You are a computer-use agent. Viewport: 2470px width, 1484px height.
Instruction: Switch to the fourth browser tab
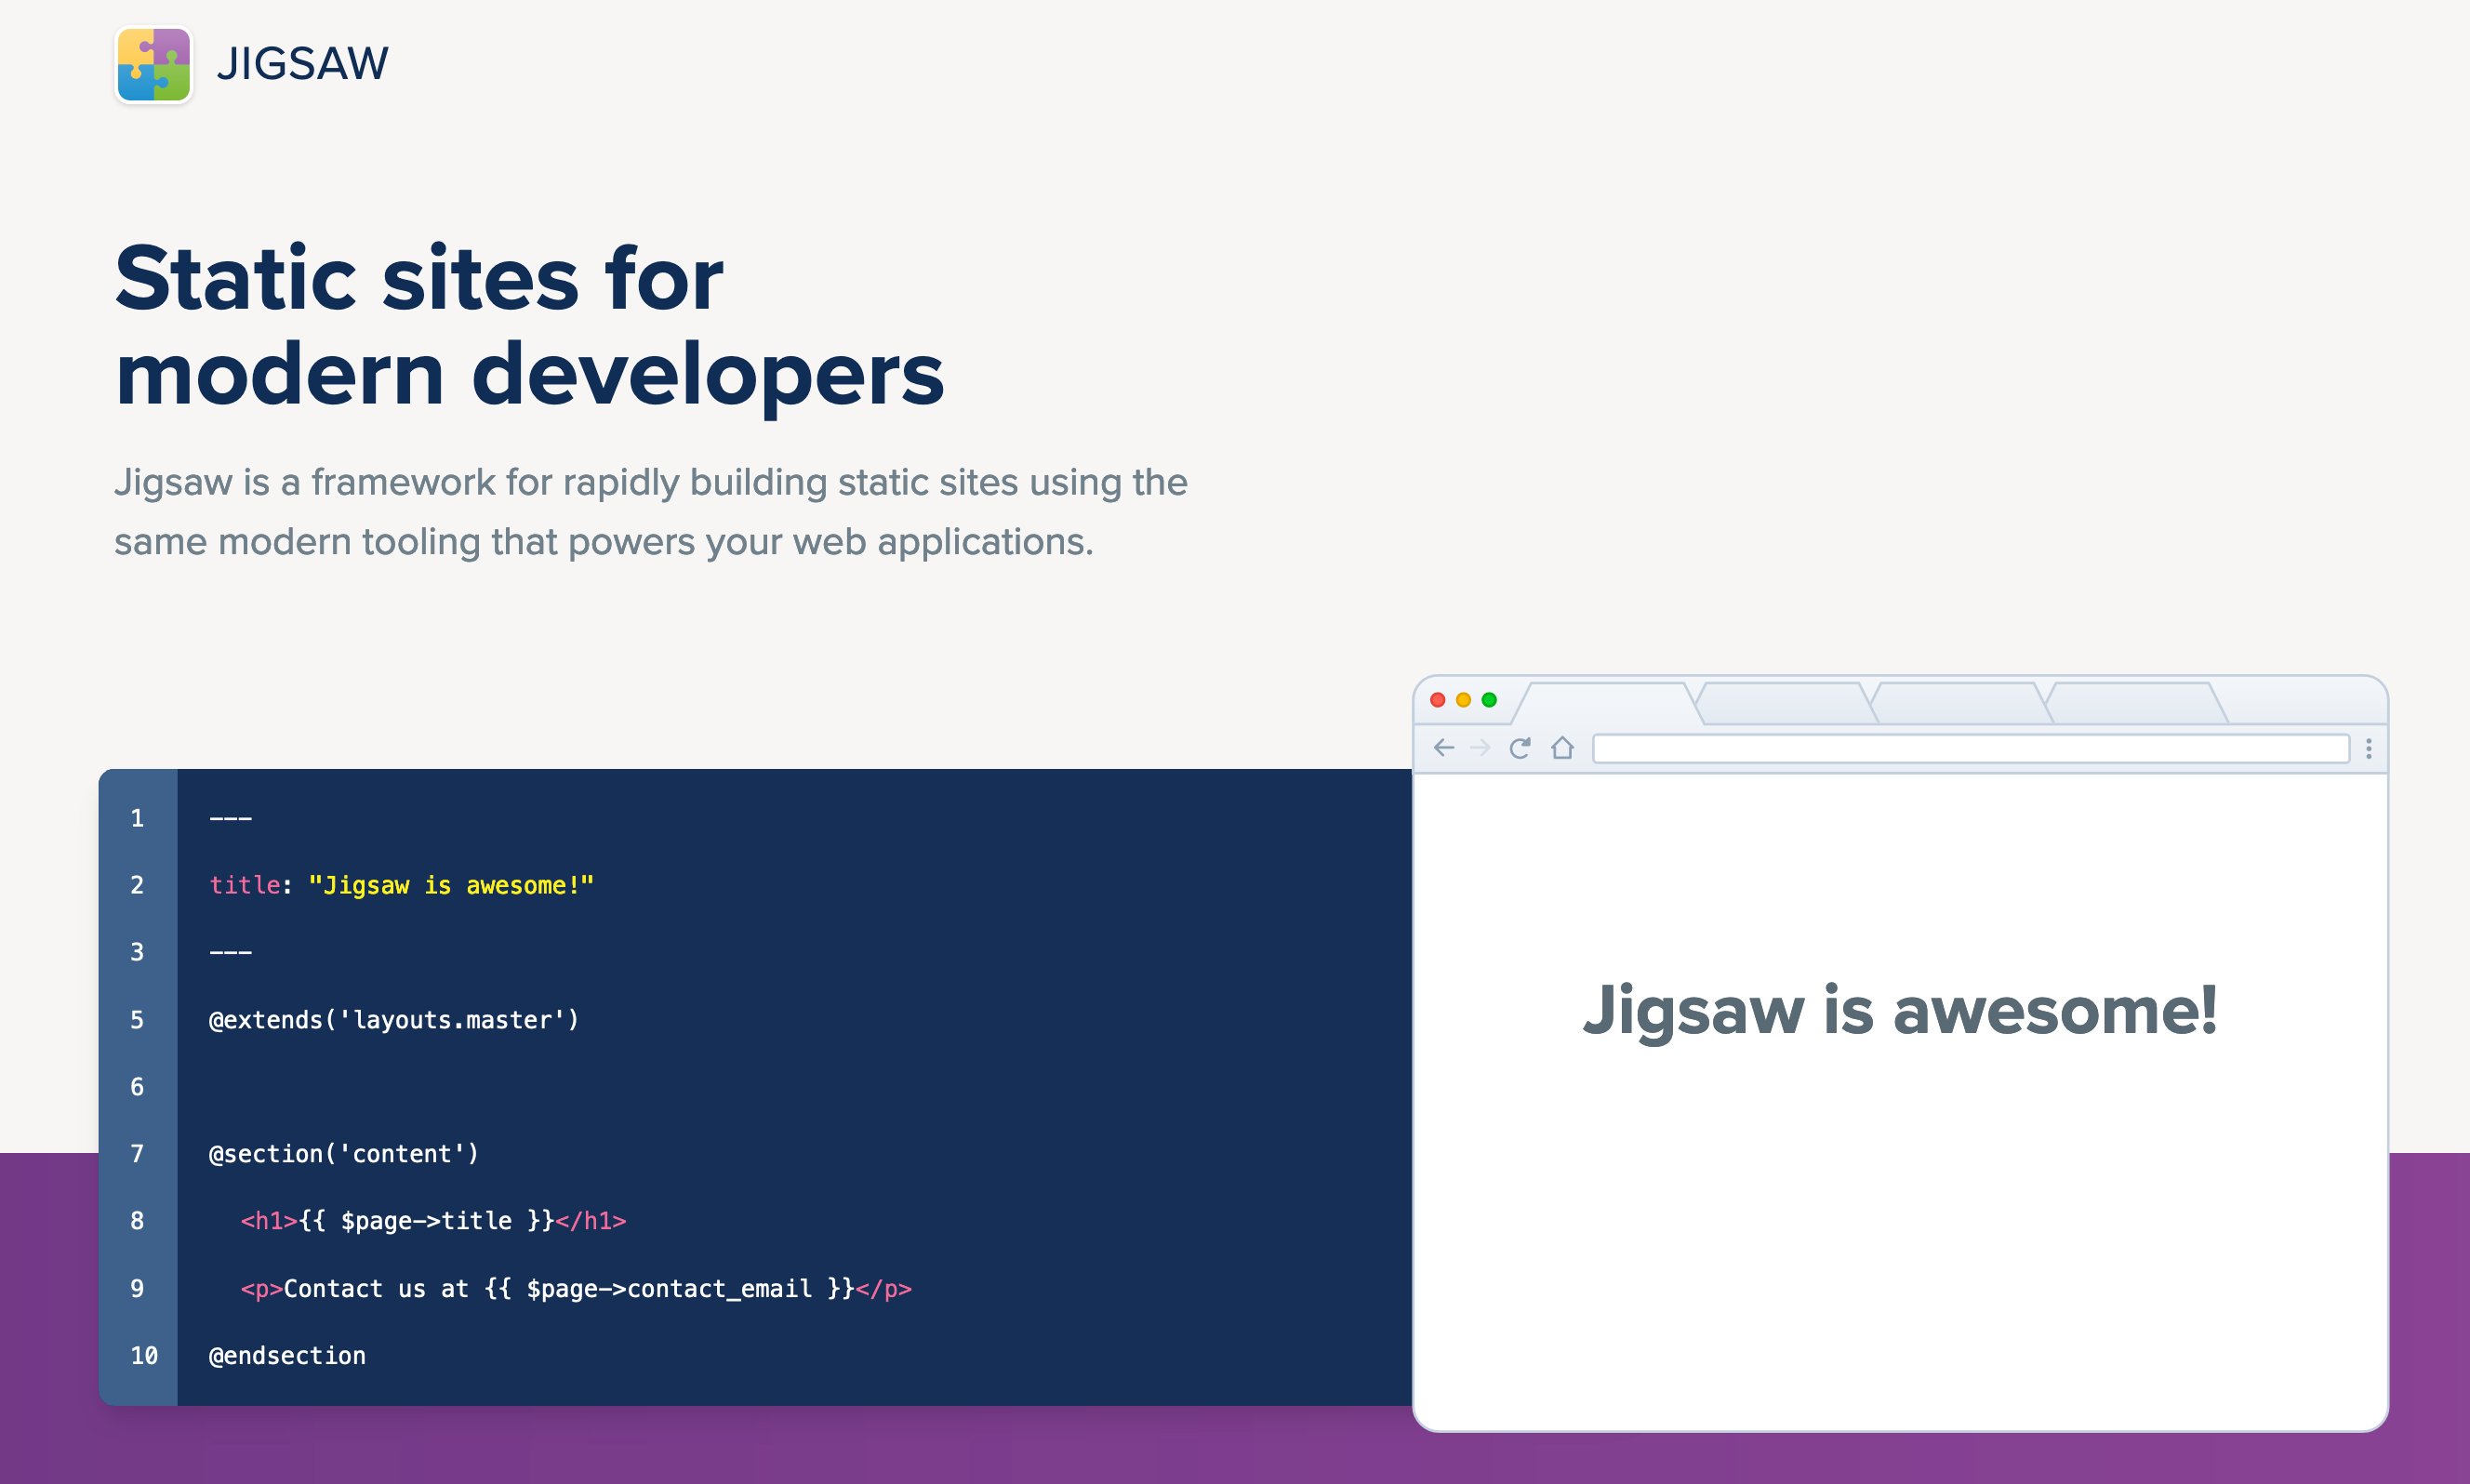2136,704
